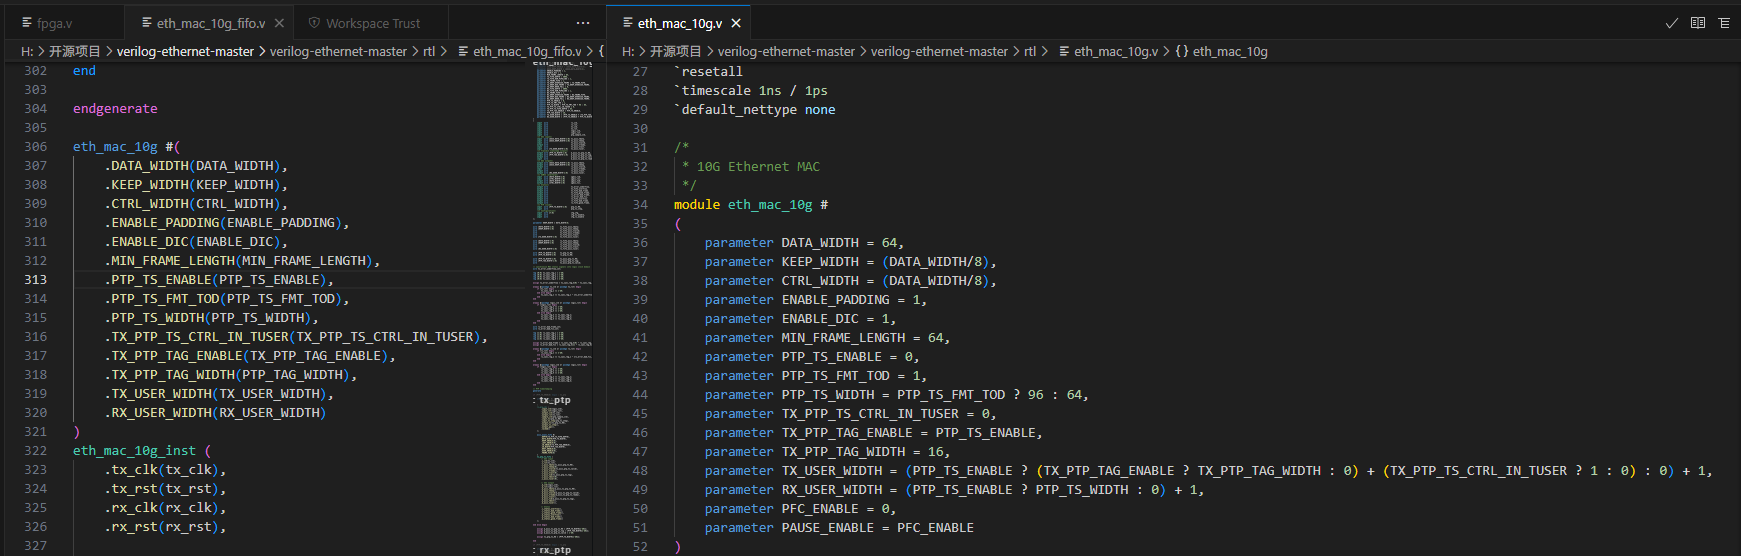Click the open-book preview icon

click(x=1698, y=23)
